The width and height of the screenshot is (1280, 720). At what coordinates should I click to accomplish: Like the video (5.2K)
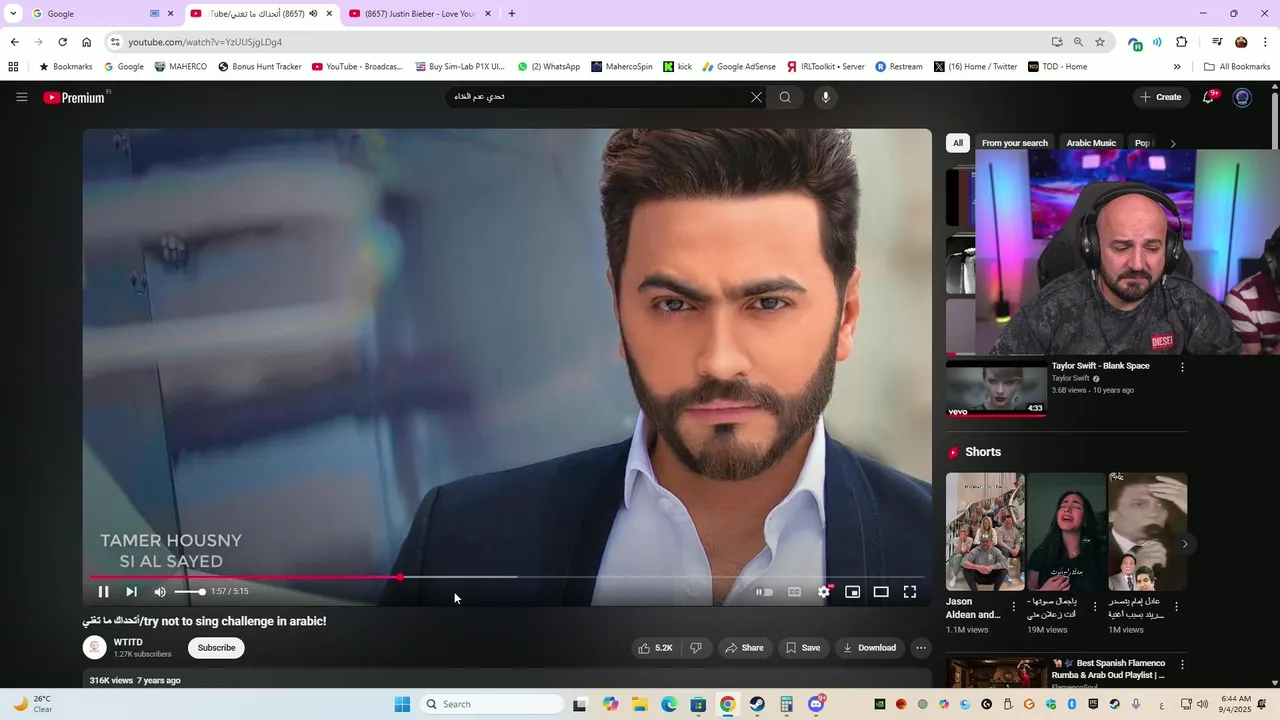(x=655, y=648)
